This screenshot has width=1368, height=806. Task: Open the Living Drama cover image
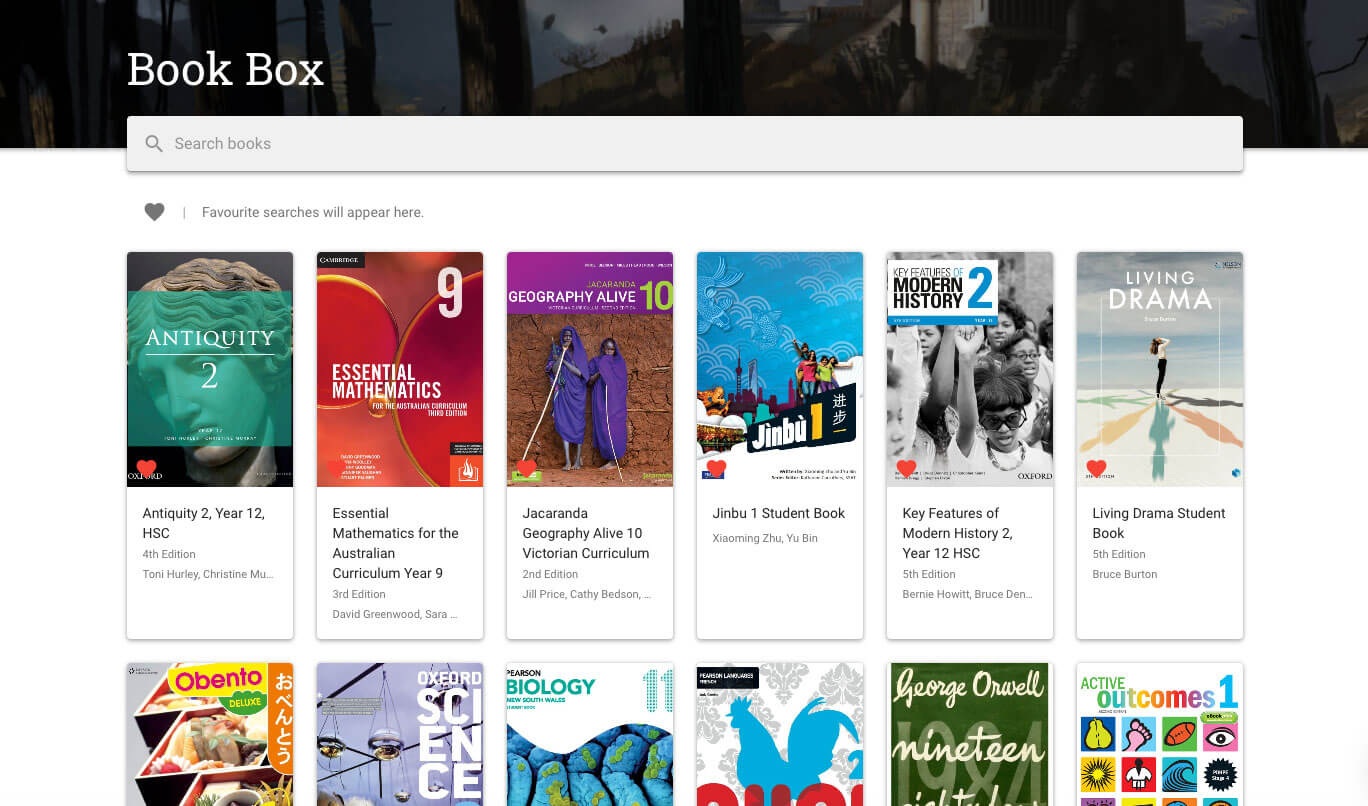point(1160,360)
